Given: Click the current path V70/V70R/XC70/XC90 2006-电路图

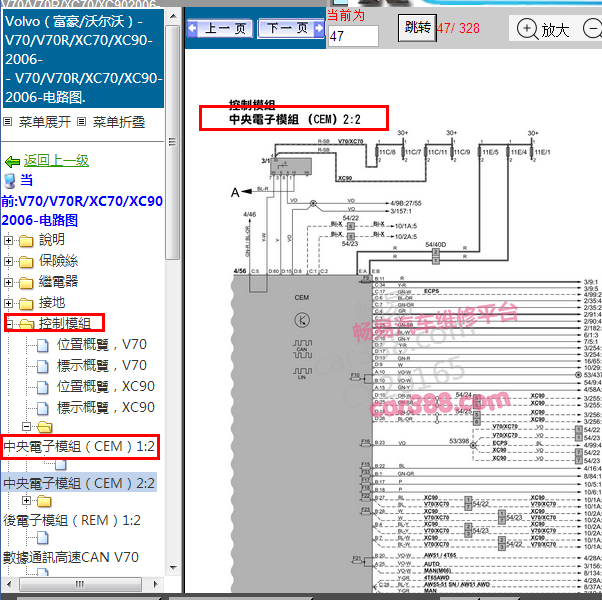Looking at the screenshot, I should [x=82, y=210].
